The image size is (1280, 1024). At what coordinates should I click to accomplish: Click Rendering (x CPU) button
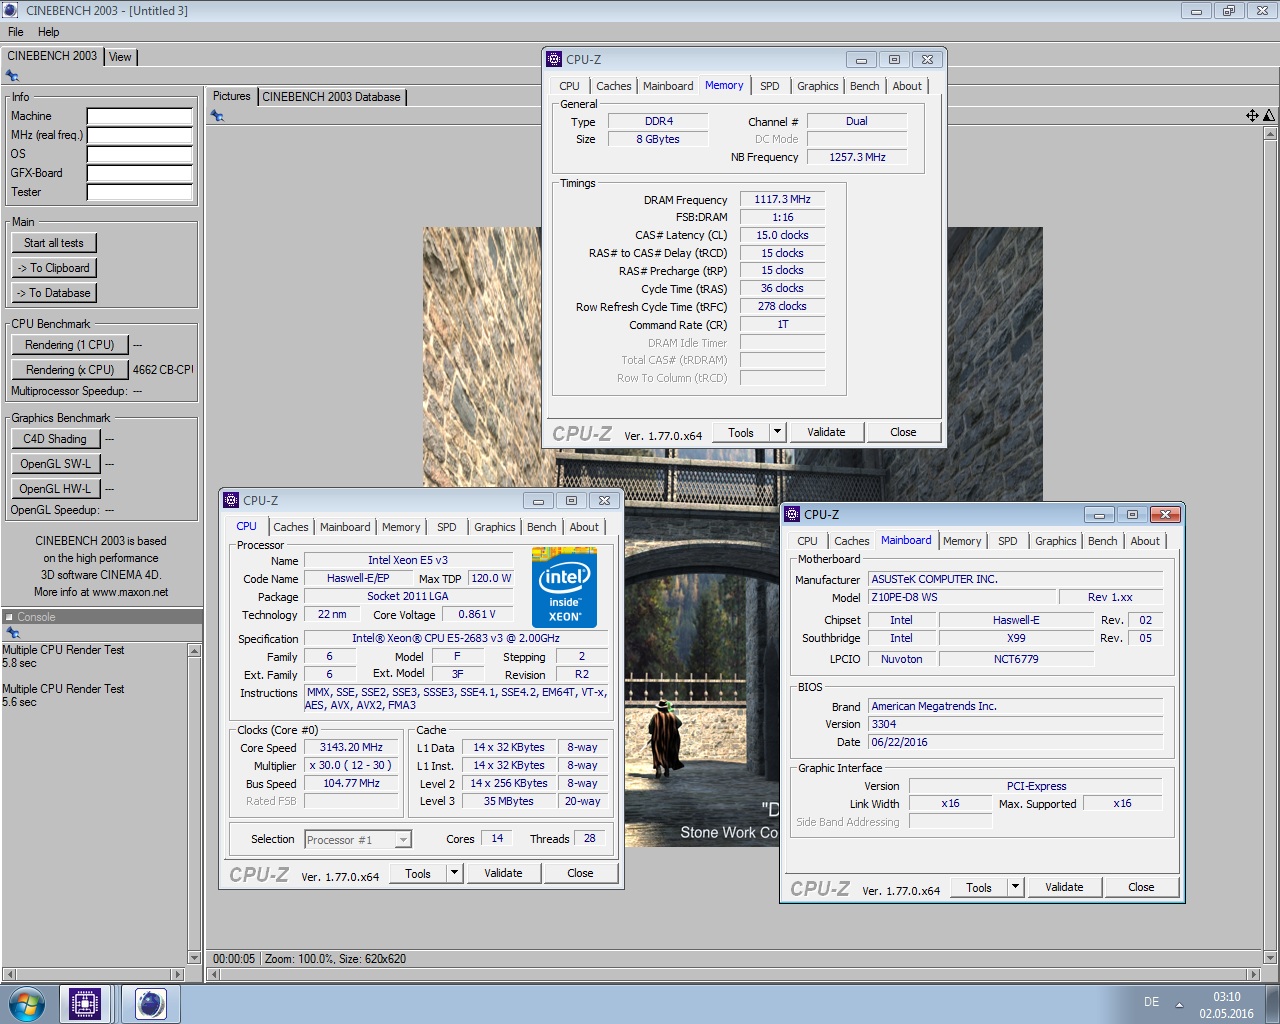70,370
